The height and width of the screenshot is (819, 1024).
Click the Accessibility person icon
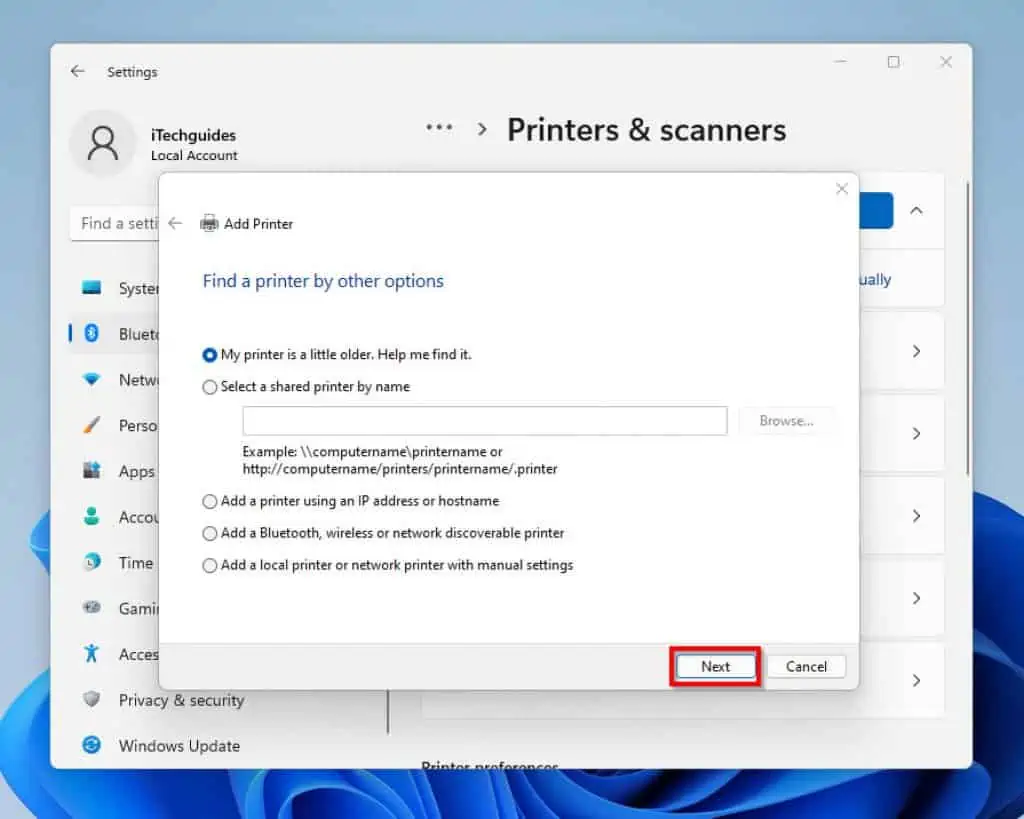pos(91,654)
